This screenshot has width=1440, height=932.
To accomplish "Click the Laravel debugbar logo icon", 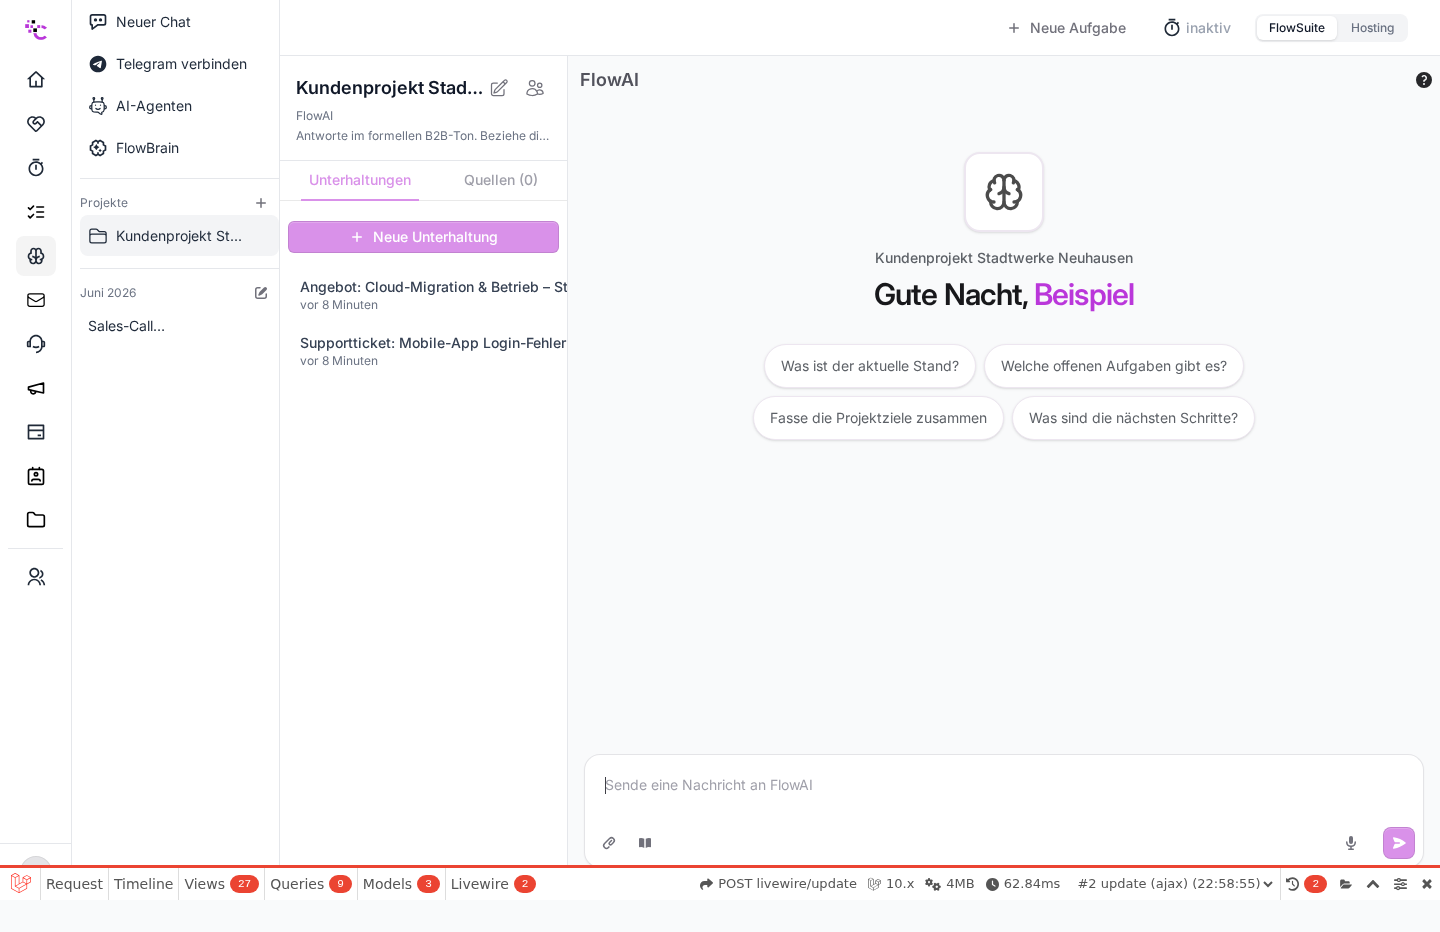I will (x=21, y=884).
